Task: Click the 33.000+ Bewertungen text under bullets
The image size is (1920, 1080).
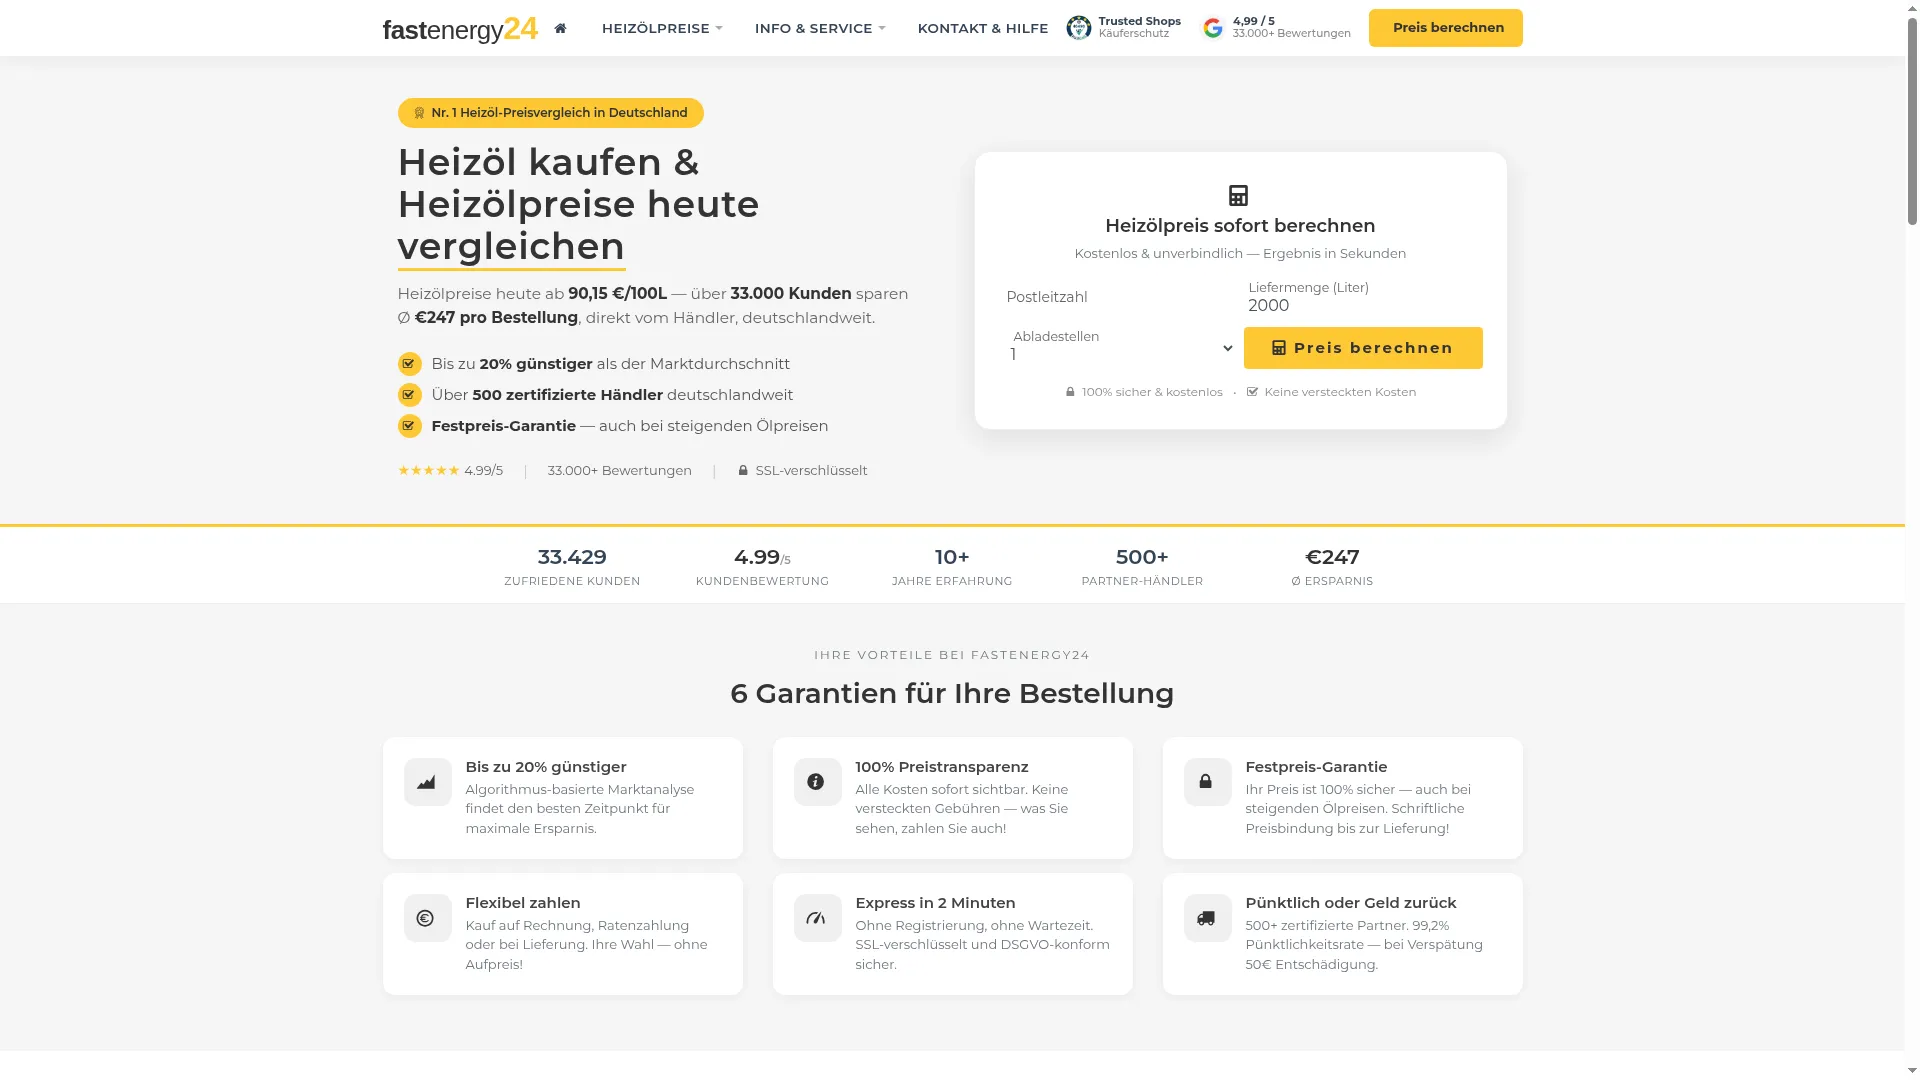Action: pos(619,470)
